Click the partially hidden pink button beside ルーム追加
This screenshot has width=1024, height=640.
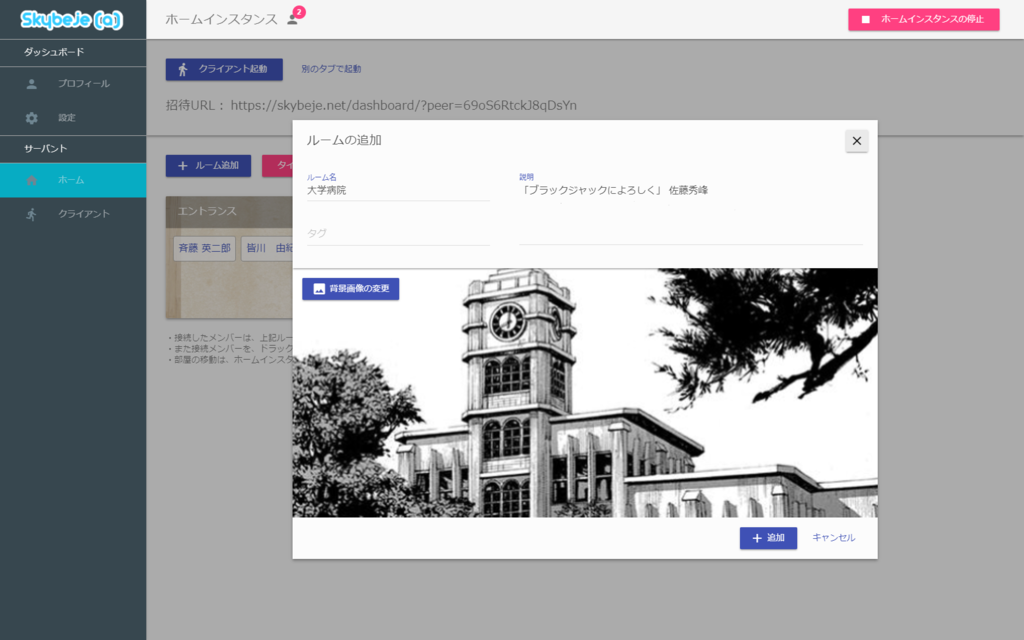(x=278, y=166)
